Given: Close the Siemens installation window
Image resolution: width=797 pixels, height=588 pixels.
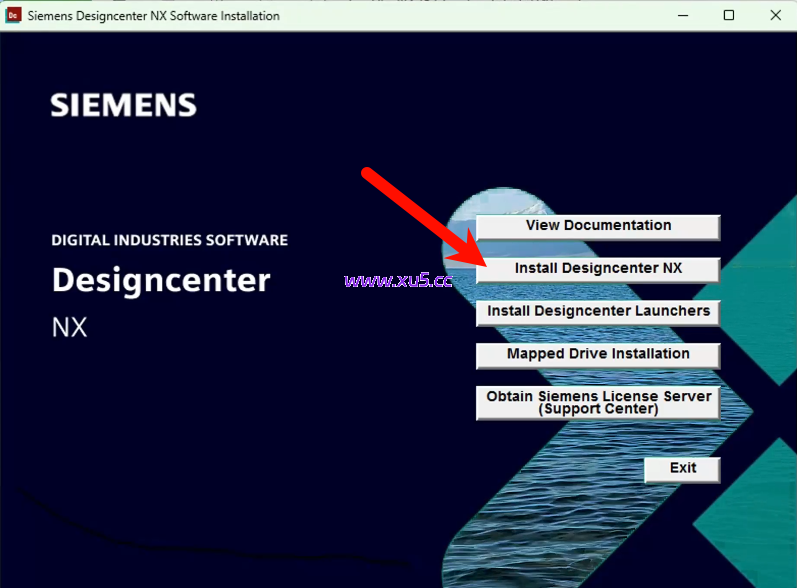Looking at the screenshot, I should tap(775, 16).
